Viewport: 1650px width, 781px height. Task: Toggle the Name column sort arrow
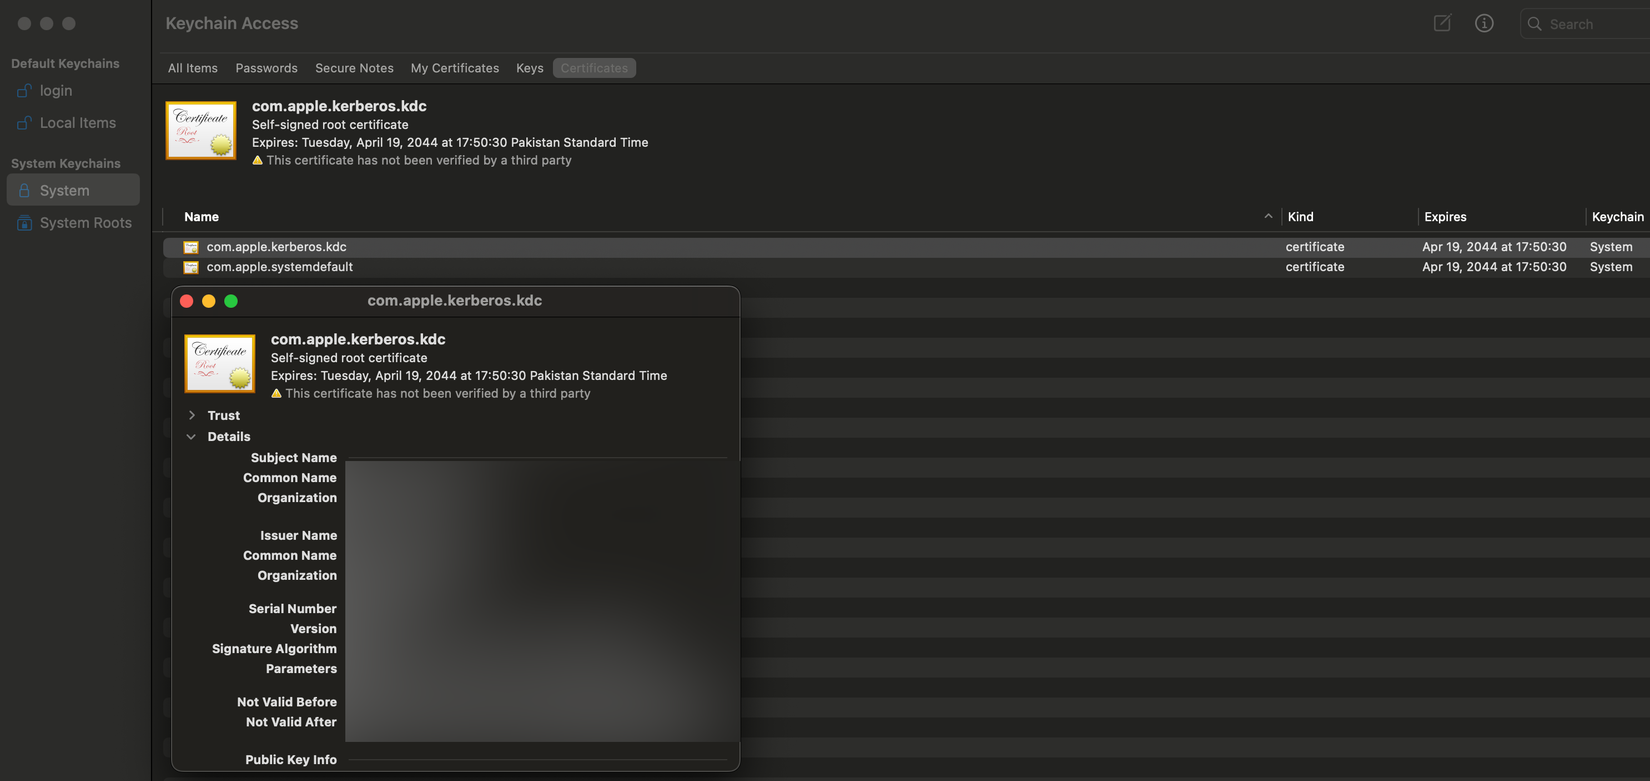(1268, 216)
